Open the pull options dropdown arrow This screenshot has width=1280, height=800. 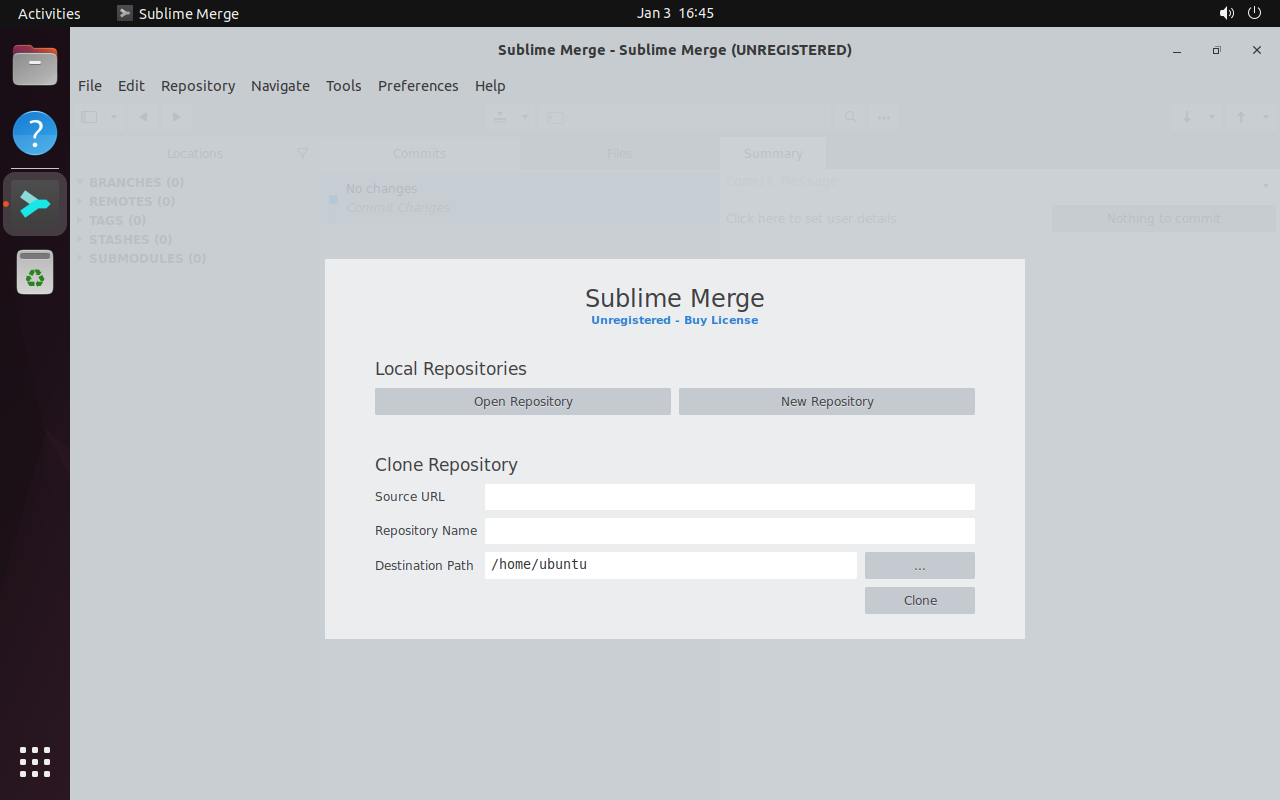[x=1212, y=117]
